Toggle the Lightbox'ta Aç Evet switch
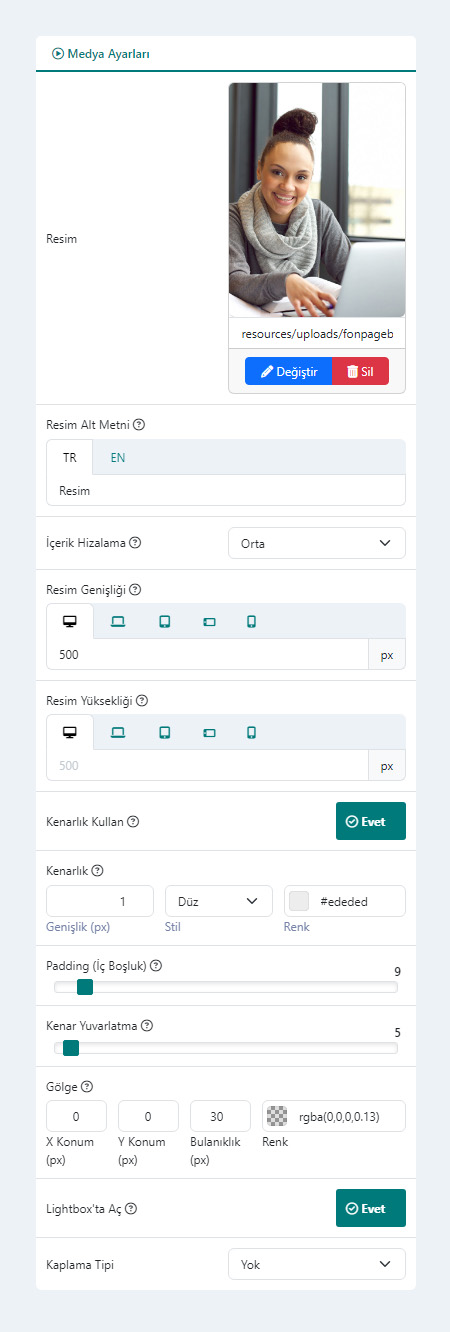The height and width of the screenshot is (1332, 450). 371,1208
